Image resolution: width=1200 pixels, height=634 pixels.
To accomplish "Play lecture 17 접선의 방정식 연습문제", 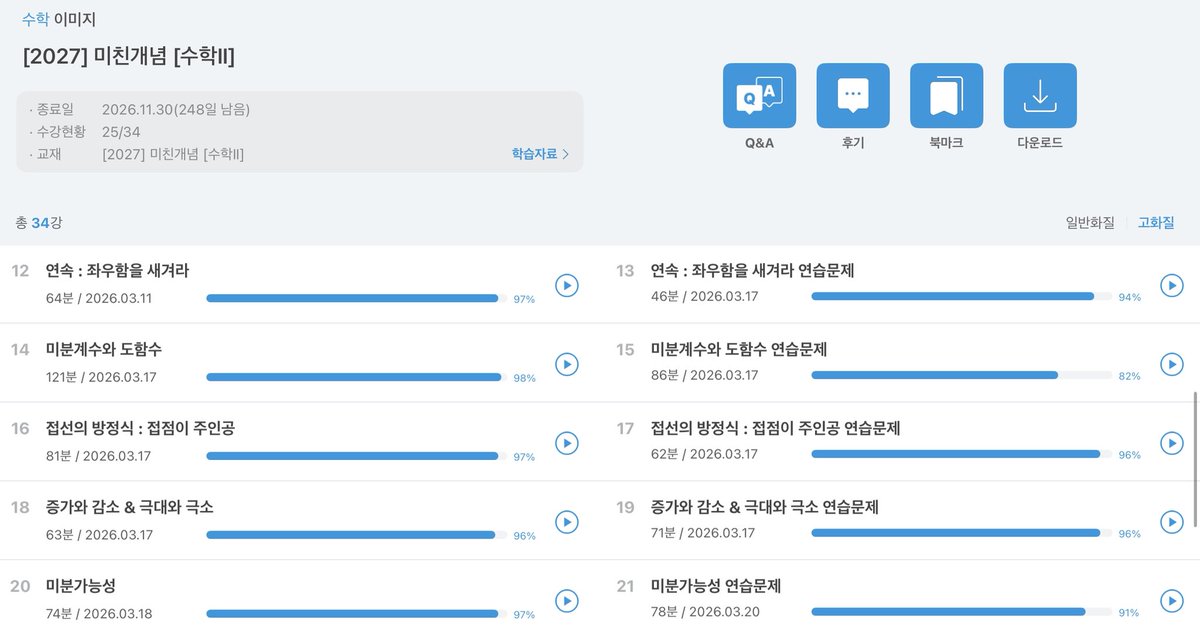I will click(1172, 443).
